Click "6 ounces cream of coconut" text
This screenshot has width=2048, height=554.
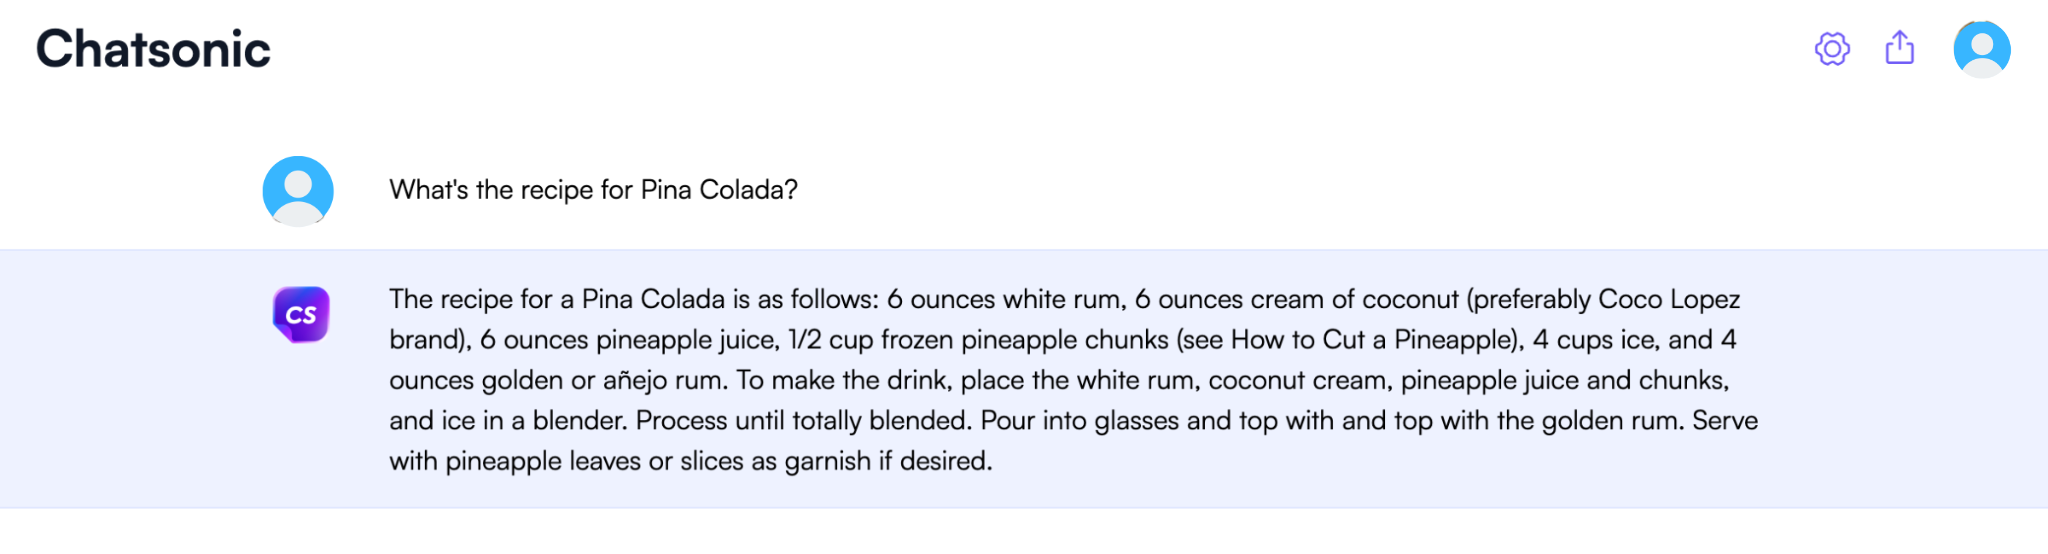tap(1296, 299)
